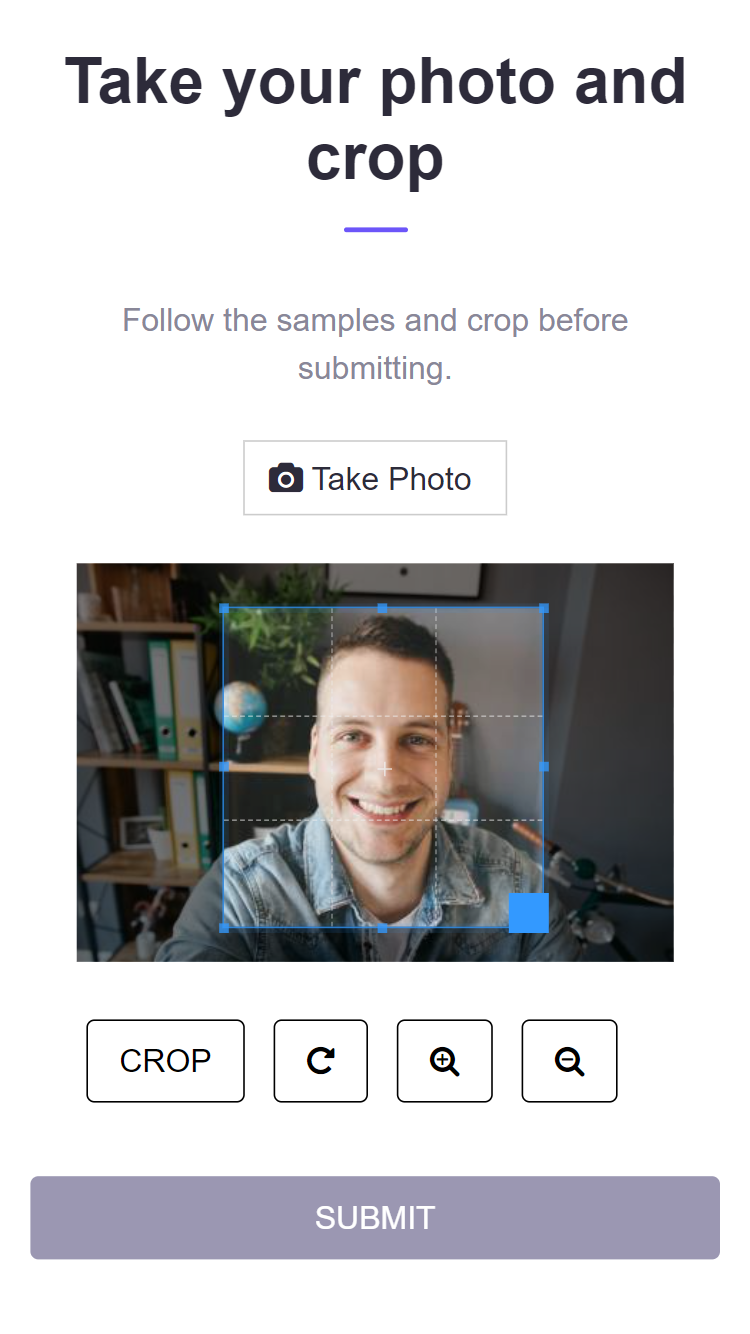Click the left-middle crop handle

[x=224, y=767]
